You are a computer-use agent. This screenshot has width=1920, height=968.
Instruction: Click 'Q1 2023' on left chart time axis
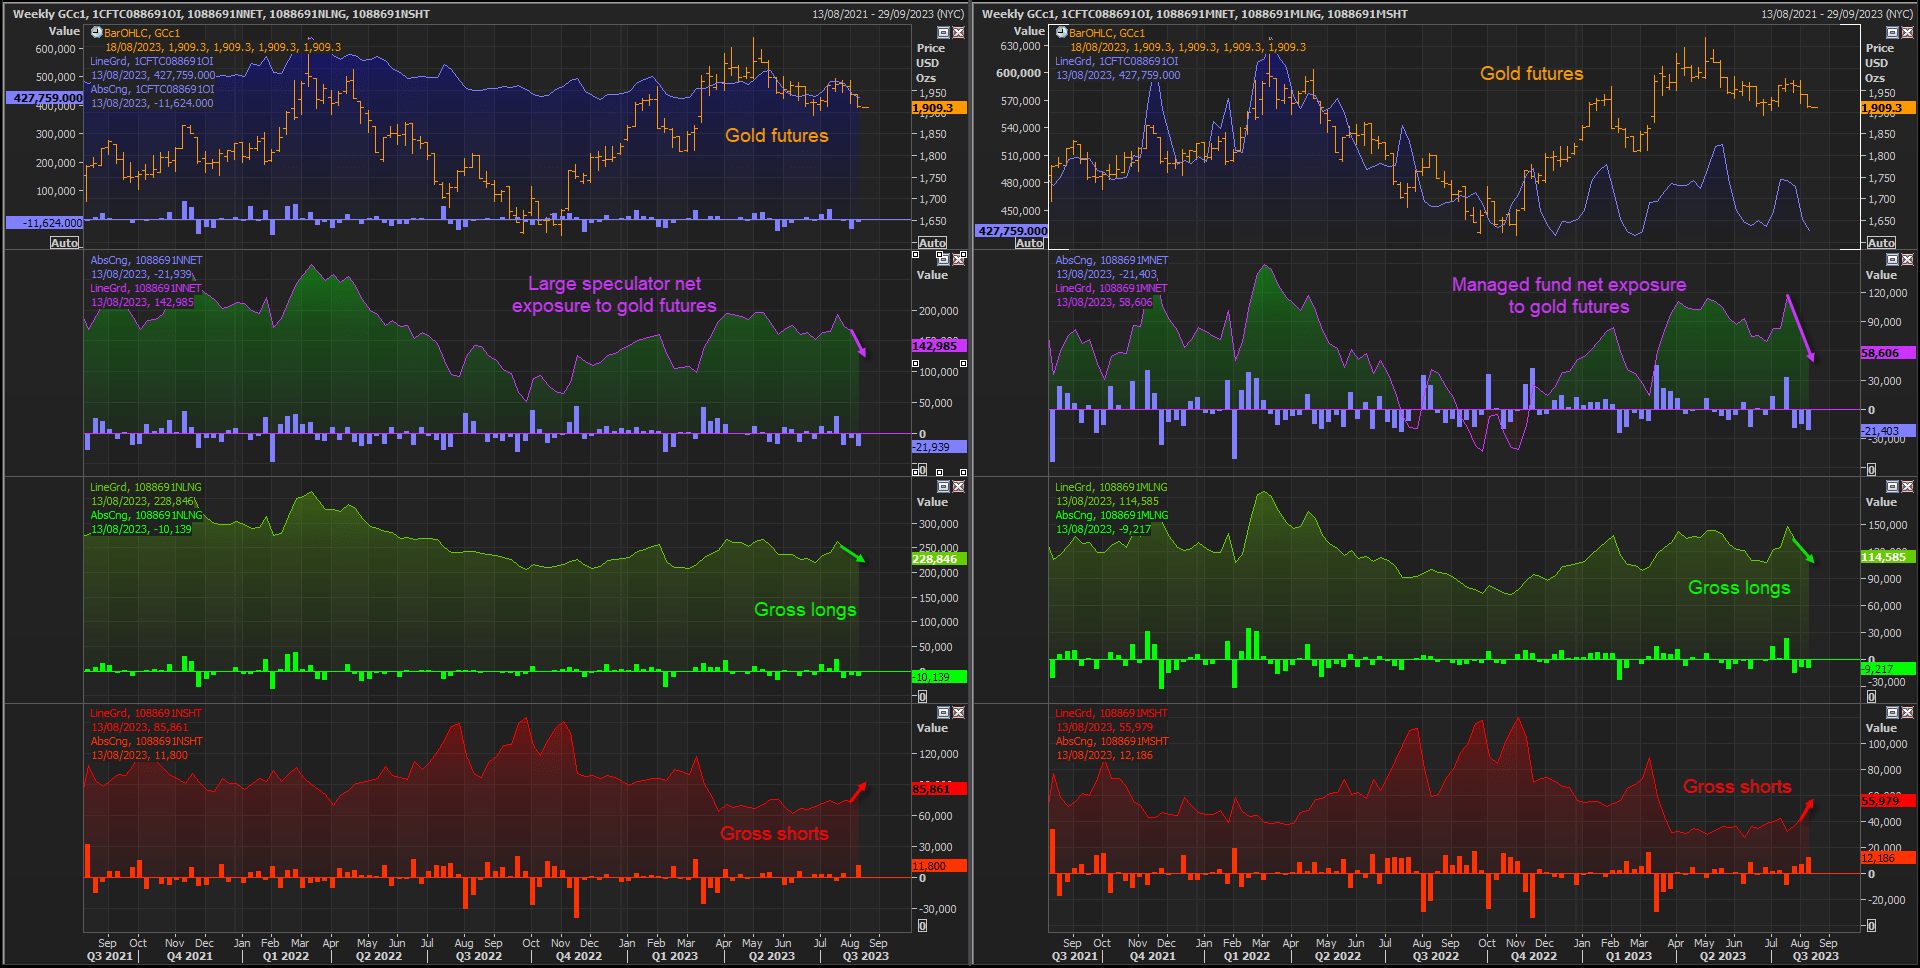675,956
